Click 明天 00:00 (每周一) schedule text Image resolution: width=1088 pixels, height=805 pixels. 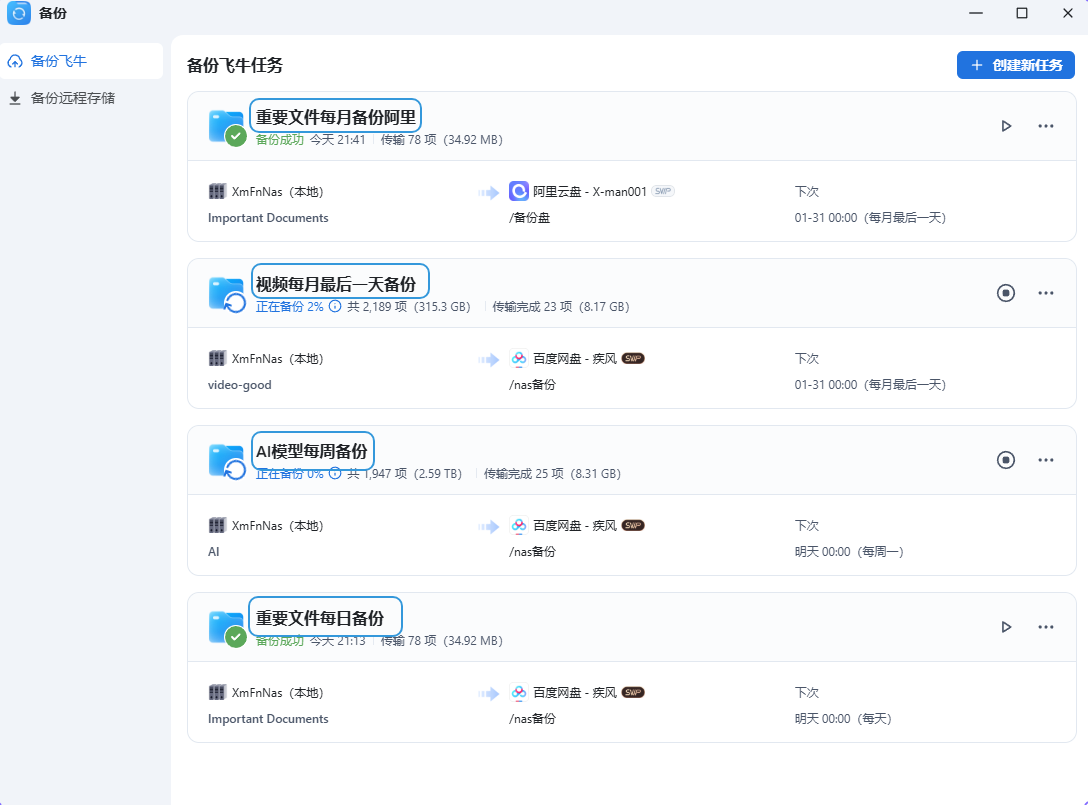pyautogui.click(x=849, y=552)
